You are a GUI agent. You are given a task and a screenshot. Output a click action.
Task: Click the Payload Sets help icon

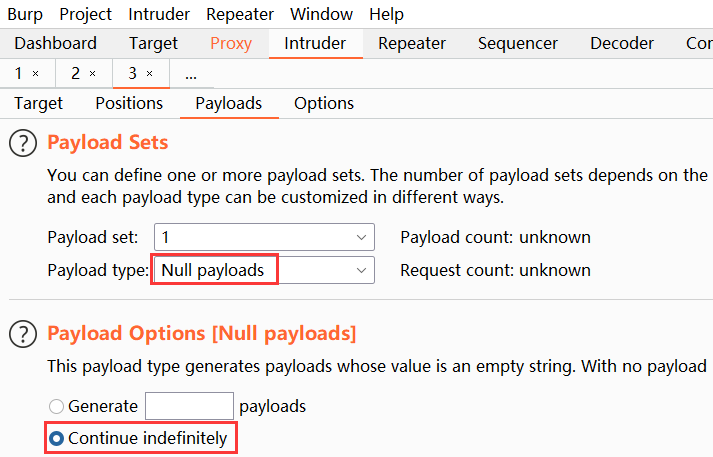[21, 143]
